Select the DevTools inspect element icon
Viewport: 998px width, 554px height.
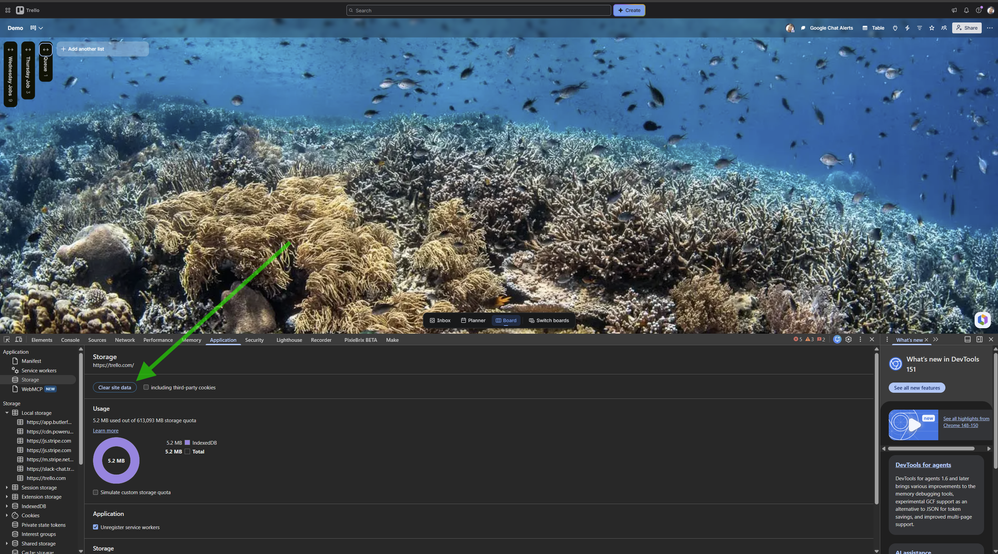coord(7,339)
